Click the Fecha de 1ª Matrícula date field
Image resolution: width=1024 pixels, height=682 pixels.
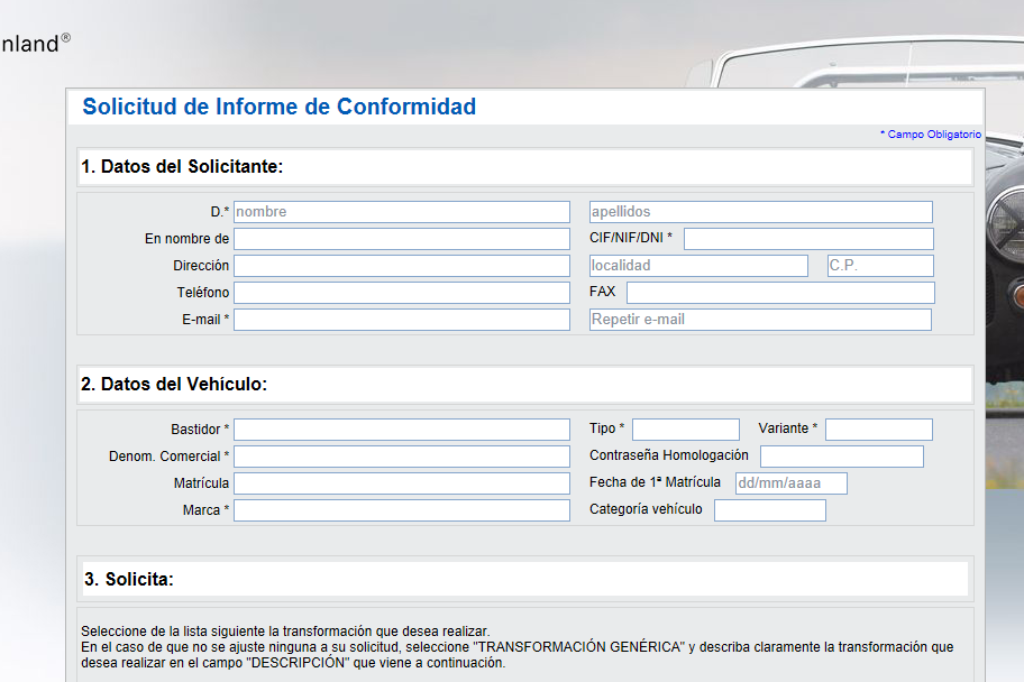pyautogui.click(x=791, y=484)
